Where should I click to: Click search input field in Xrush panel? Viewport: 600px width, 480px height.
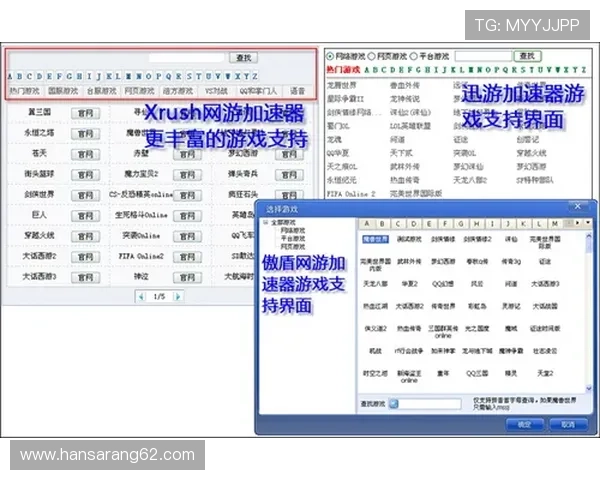(186, 58)
